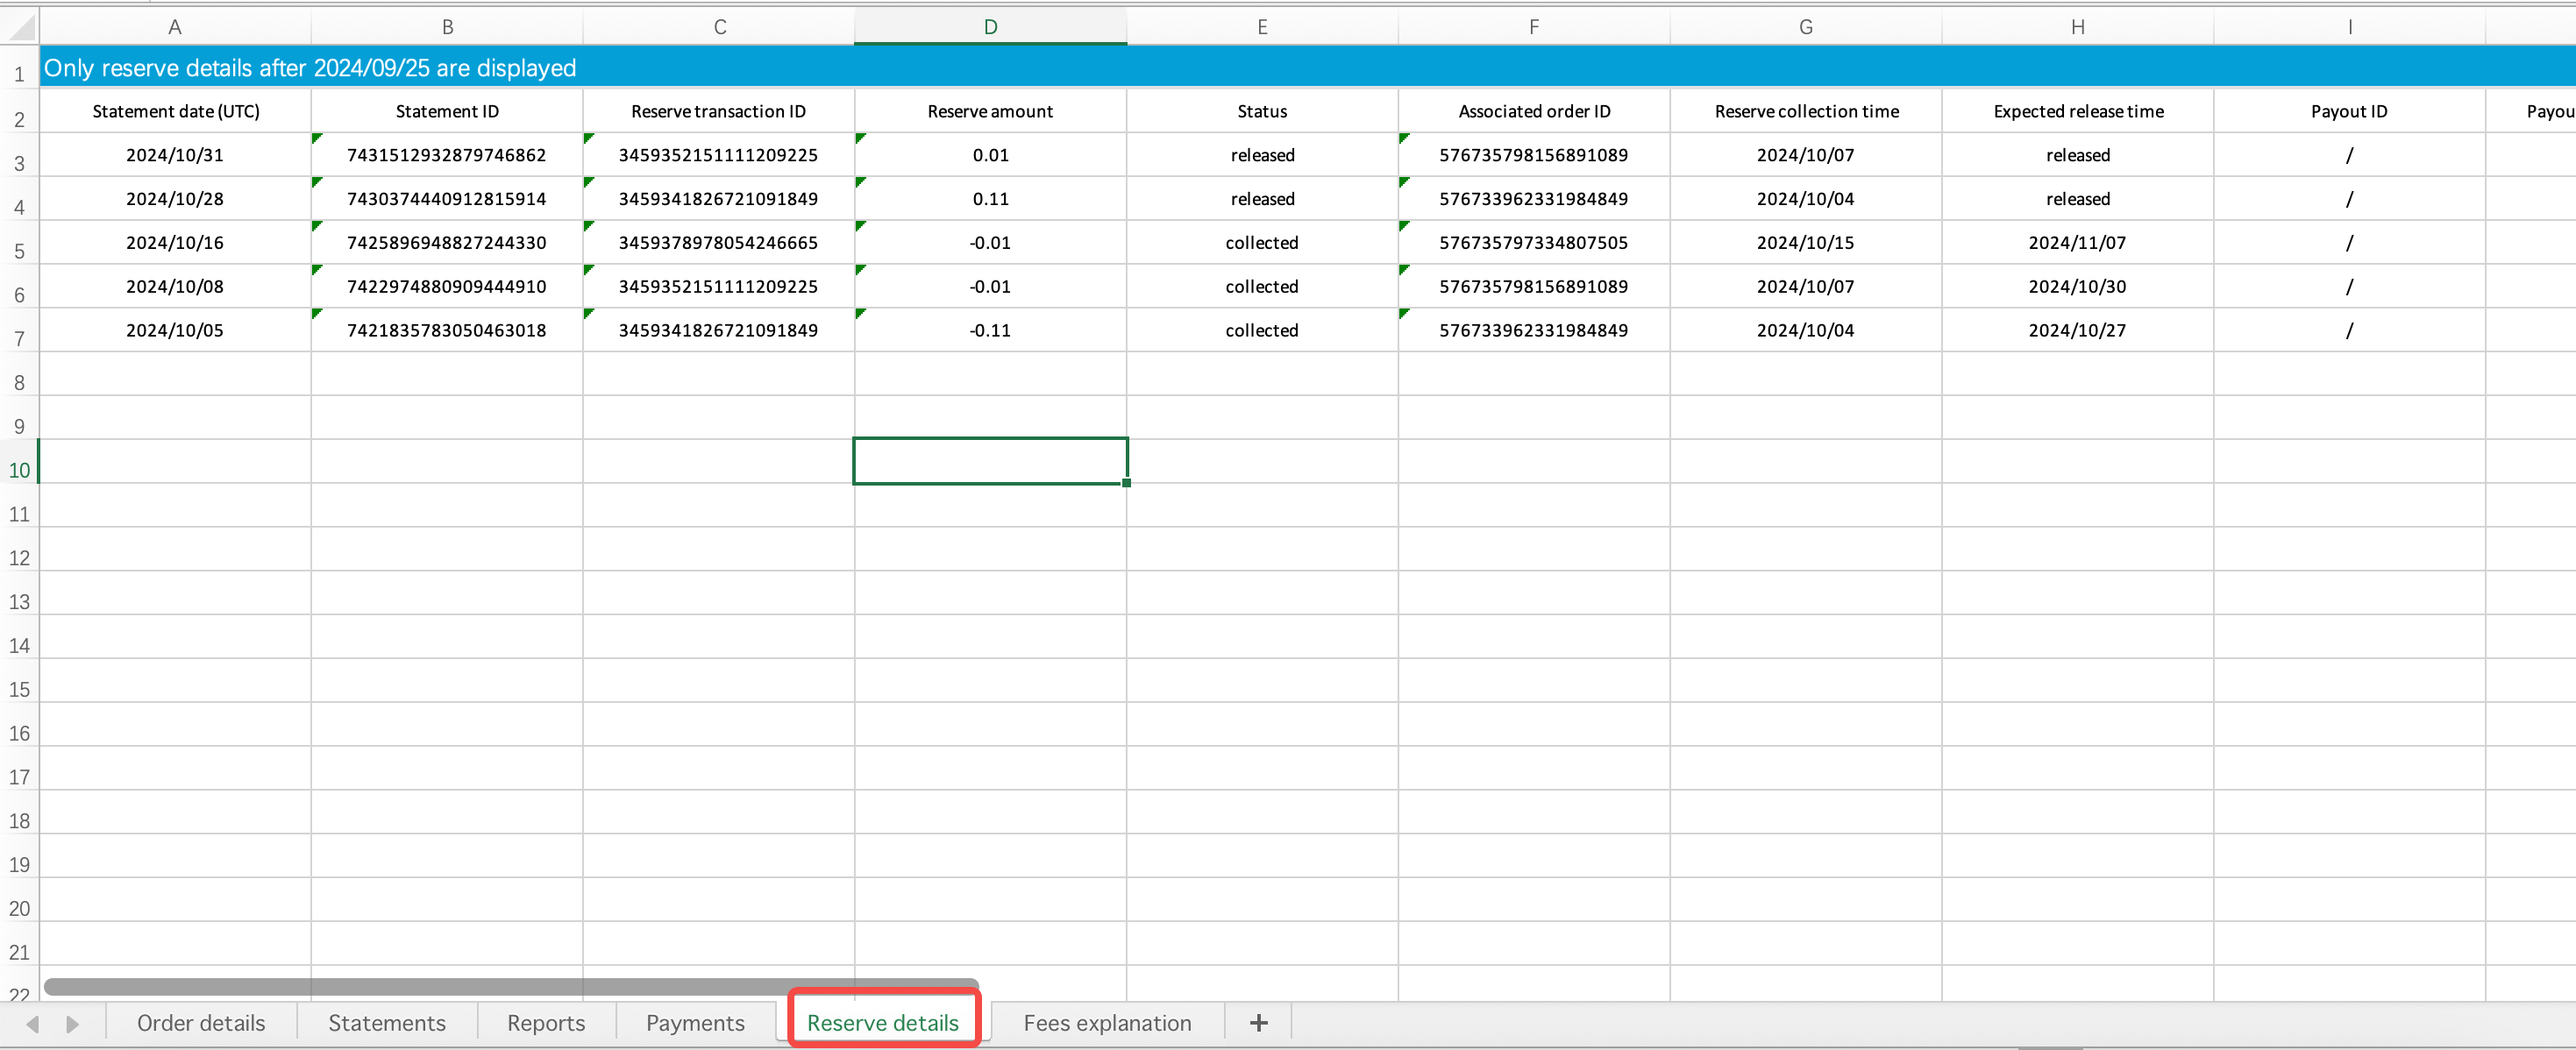Click the -0.11 reserve amount cell
Image resolution: width=2576 pixels, height=1050 pixels.
[990, 330]
